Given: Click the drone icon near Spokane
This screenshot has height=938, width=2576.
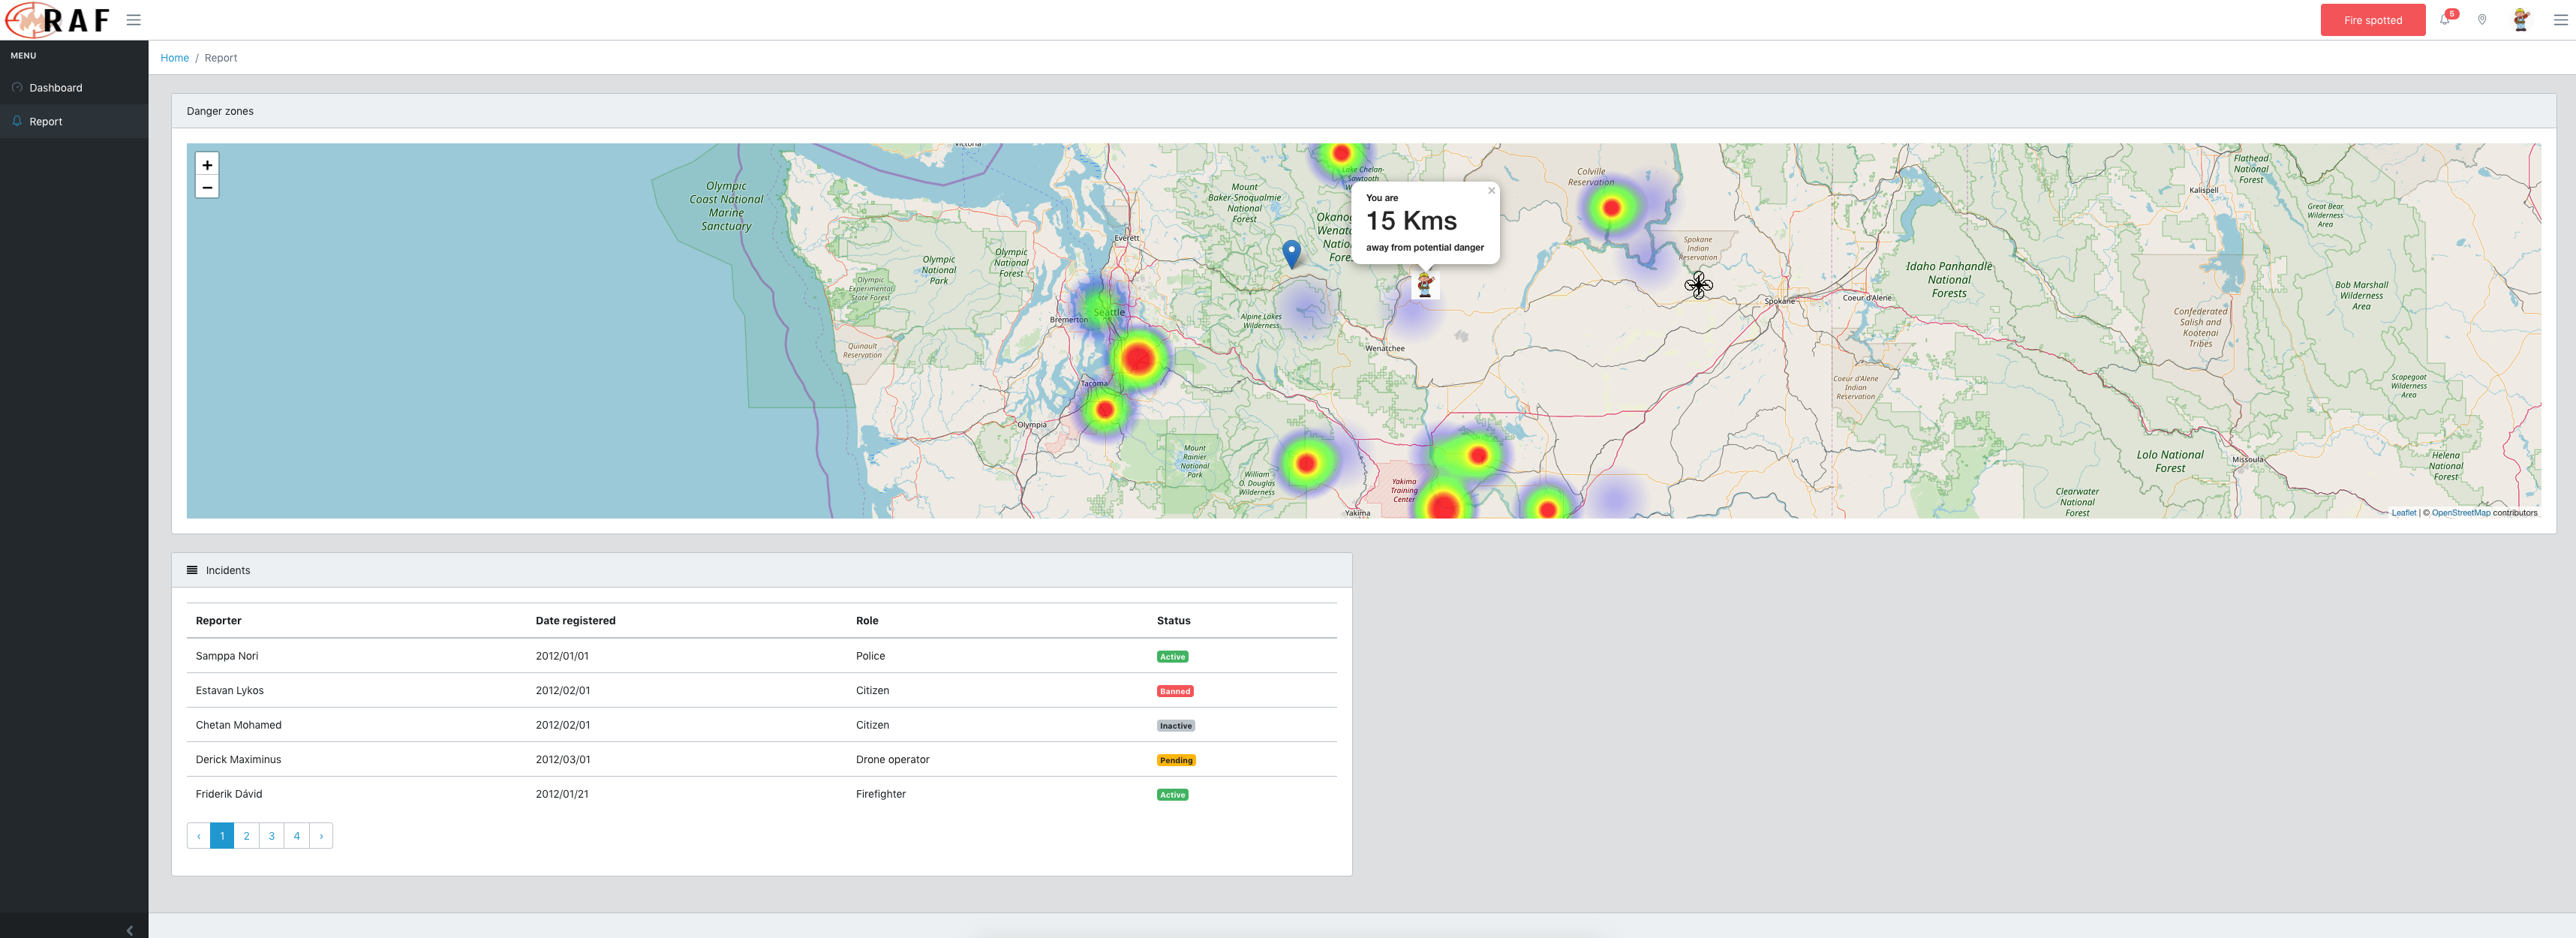Looking at the screenshot, I should pyautogui.click(x=1698, y=285).
